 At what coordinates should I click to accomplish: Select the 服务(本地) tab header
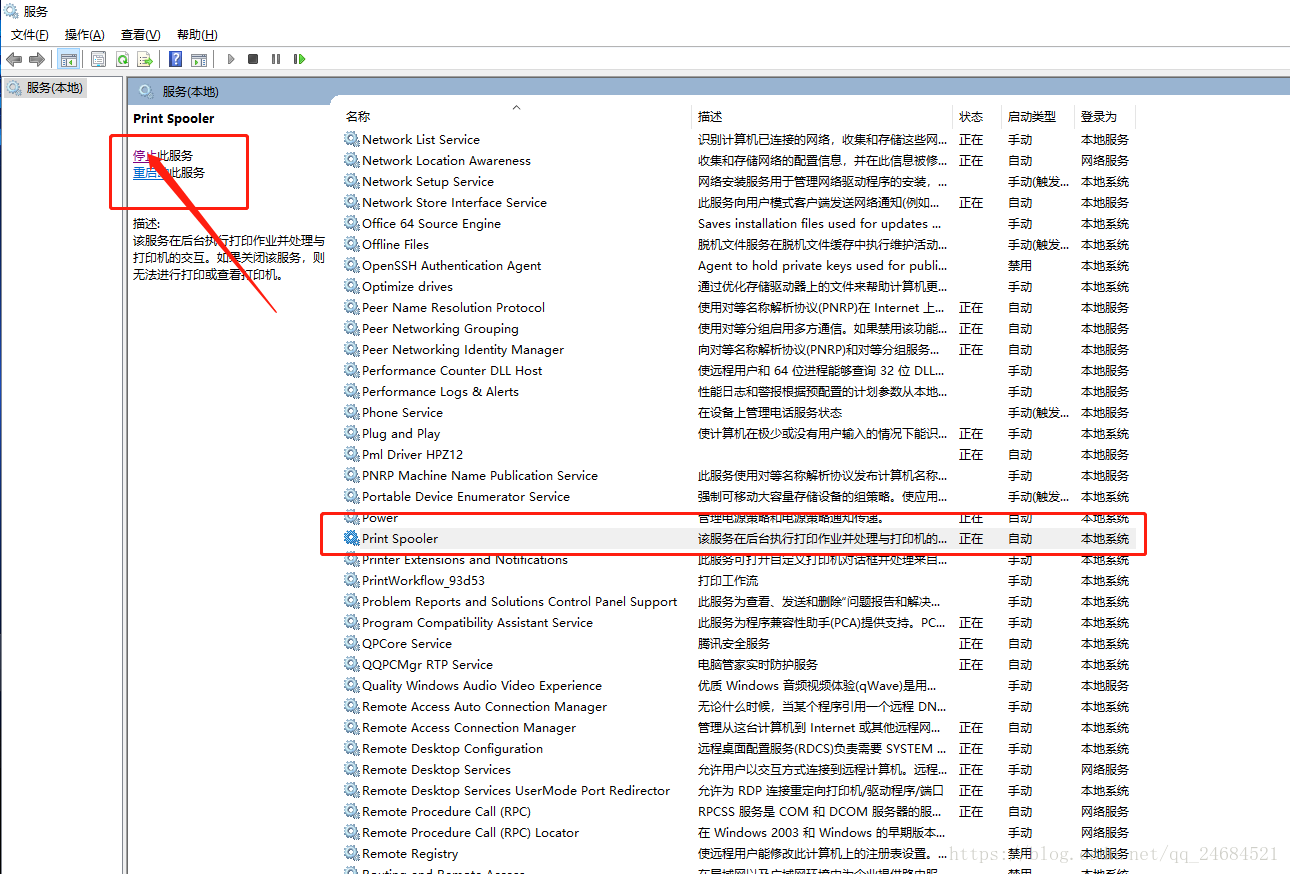(44, 87)
